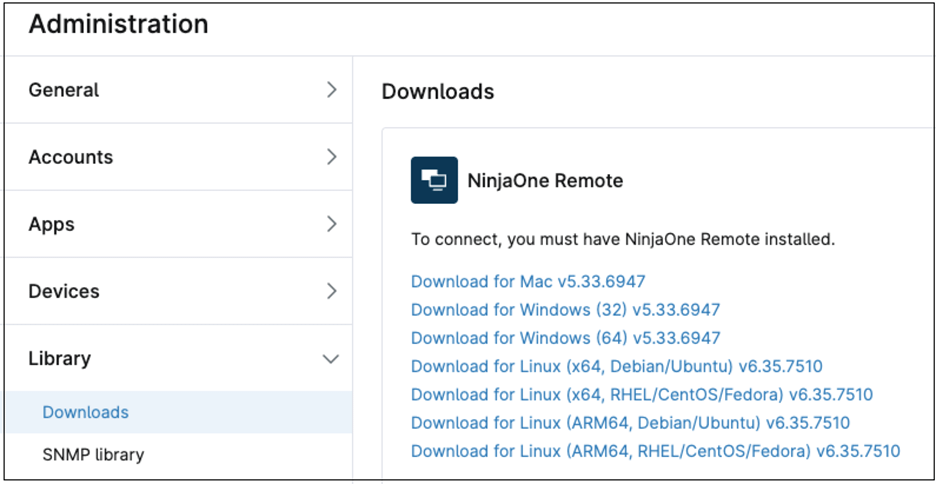The width and height of the screenshot is (936, 484).
Task: Open the Apps menu item
Action: pos(178,224)
